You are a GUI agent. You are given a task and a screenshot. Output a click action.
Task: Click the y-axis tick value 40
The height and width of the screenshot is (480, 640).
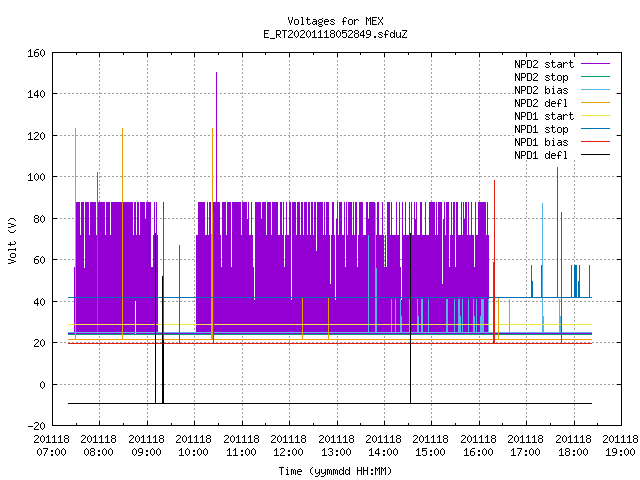[39, 302]
